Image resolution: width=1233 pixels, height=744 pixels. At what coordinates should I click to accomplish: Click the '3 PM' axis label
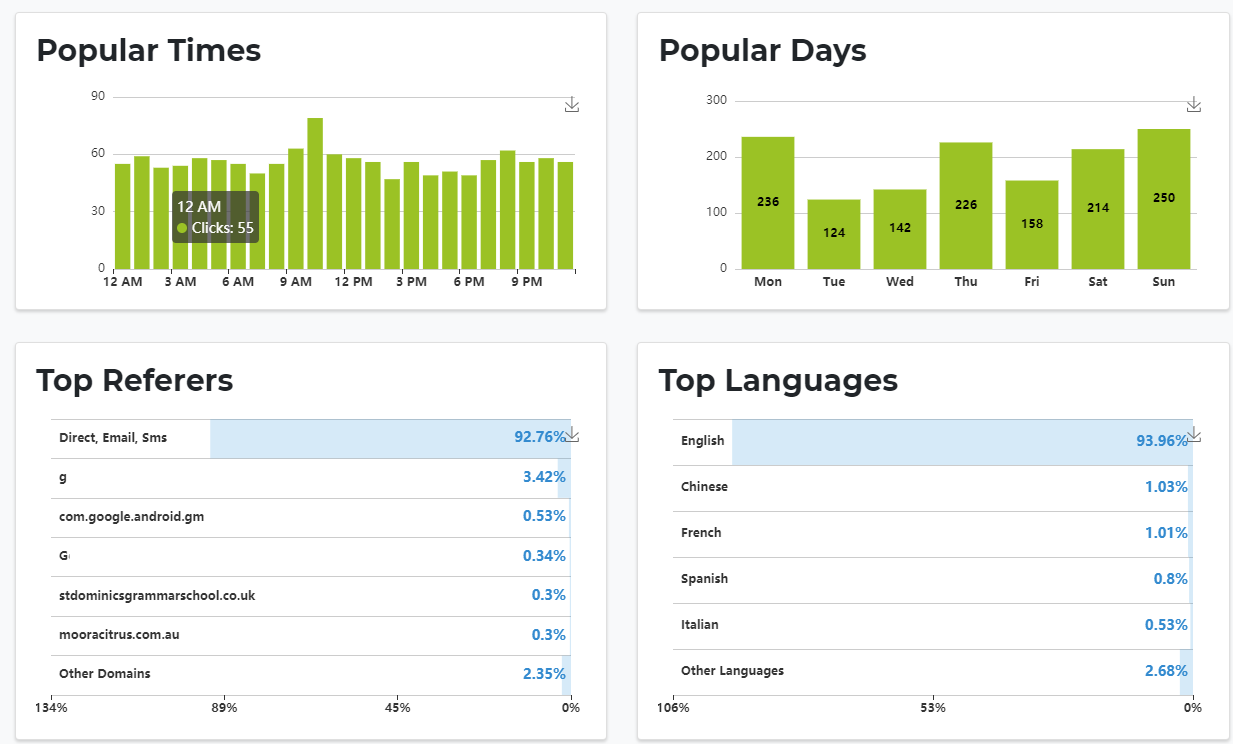pyautogui.click(x=411, y=282)
